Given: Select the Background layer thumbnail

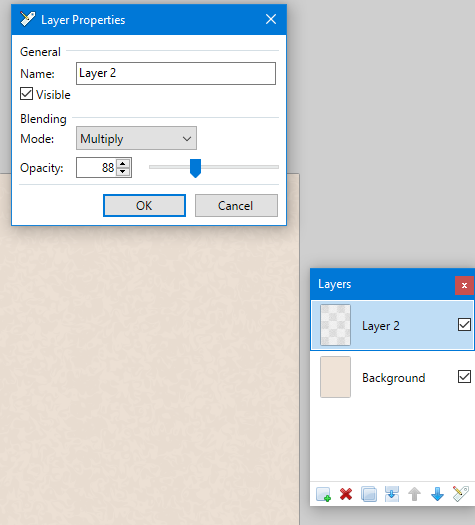Looking at the screenshot, I should tap(335, 377).
